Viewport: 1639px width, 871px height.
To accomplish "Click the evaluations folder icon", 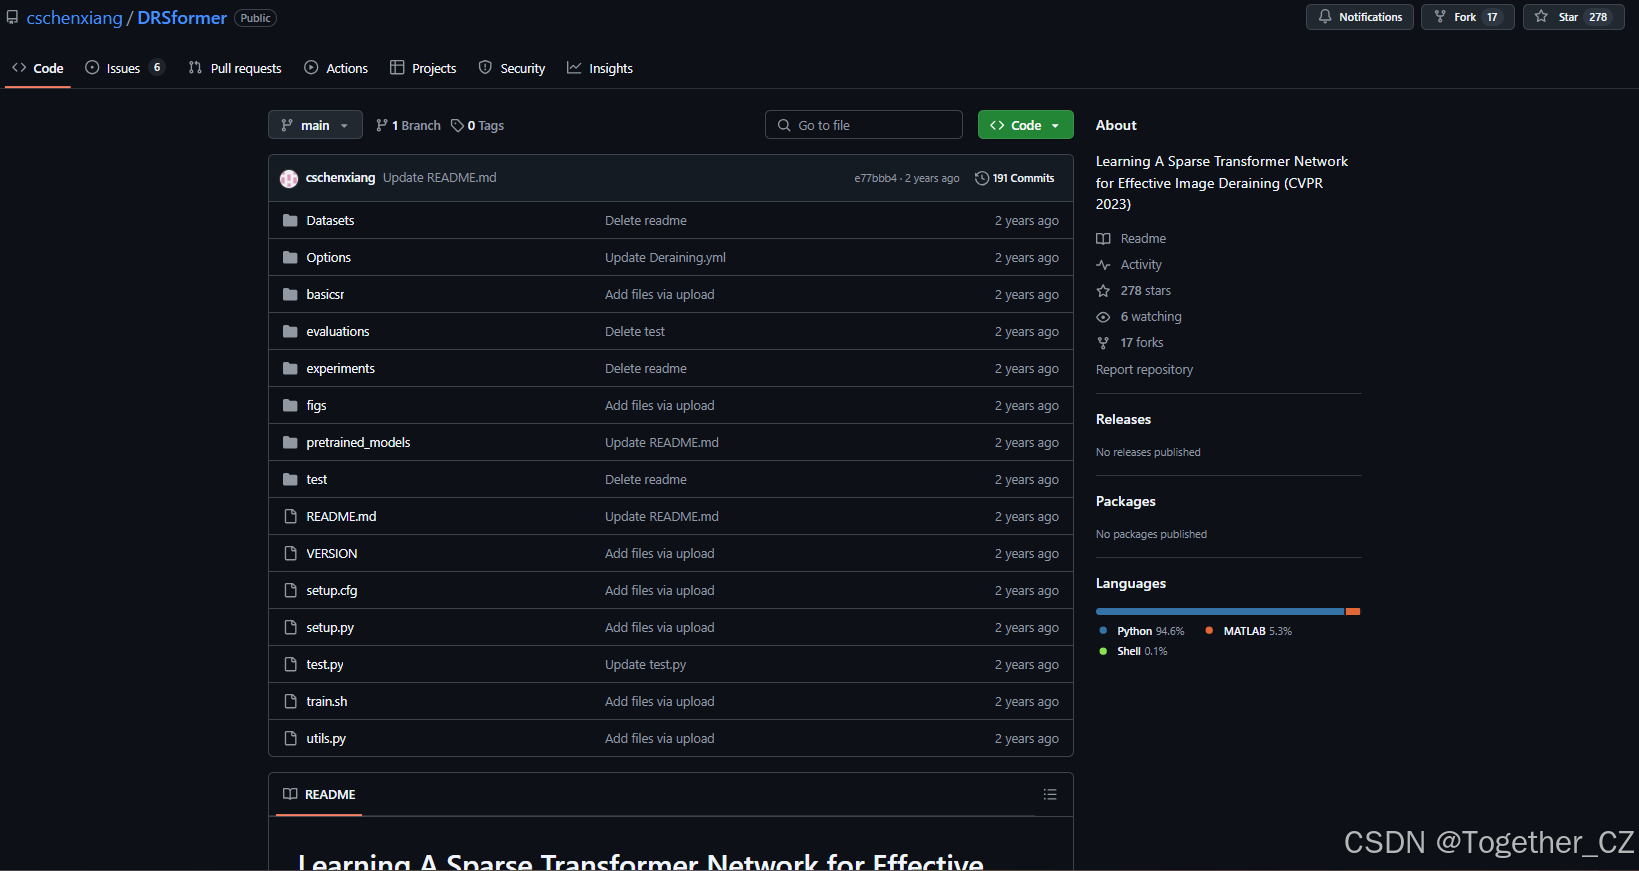I will click(290, 331).
